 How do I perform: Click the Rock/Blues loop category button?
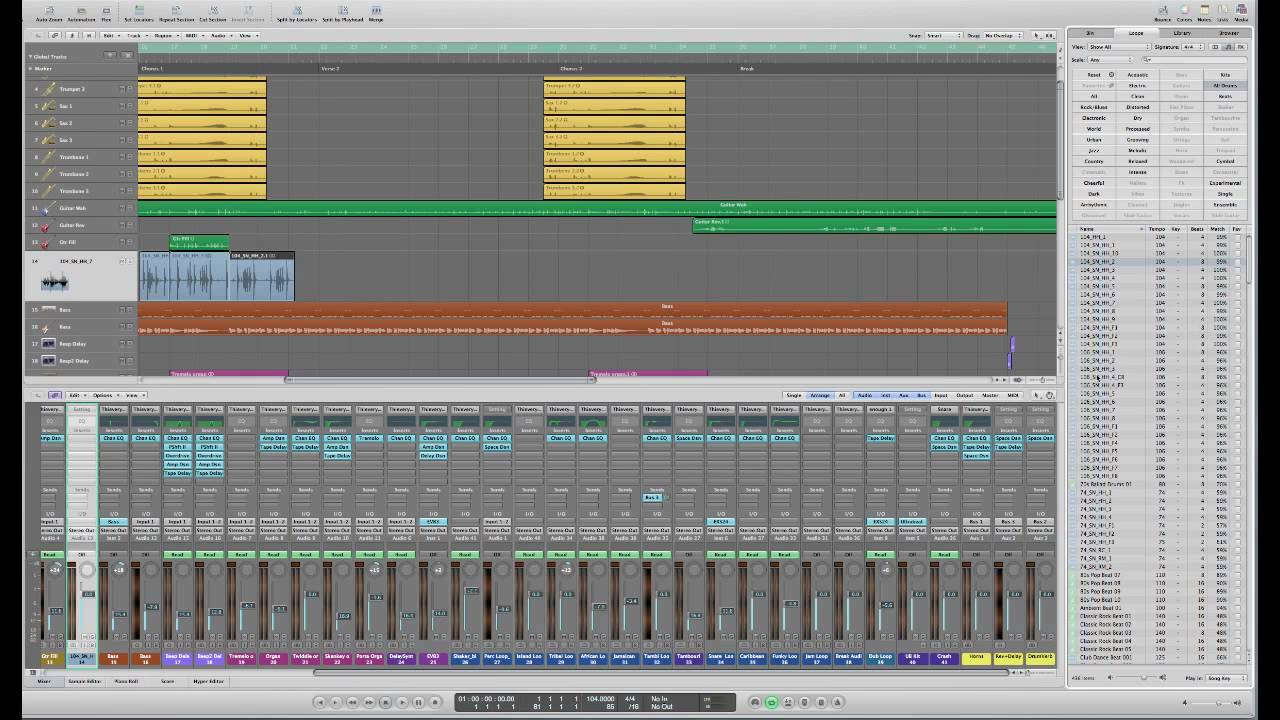click(x=1094, y=107)
